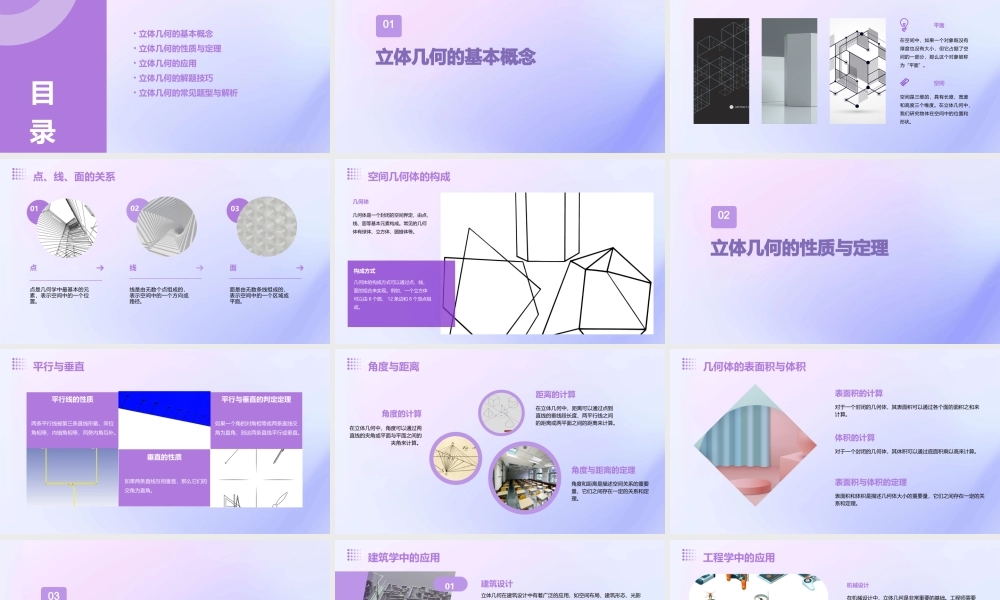The image size is (1000, 600).
Task: Click the contents item 立体几何的常见题型与解析
Action: click(x=186, y=92)
